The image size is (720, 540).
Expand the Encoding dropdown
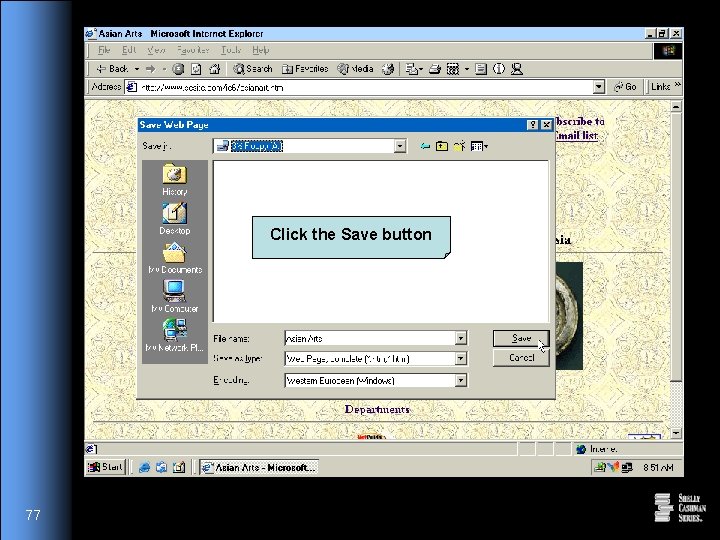click(x=461, y=380)
